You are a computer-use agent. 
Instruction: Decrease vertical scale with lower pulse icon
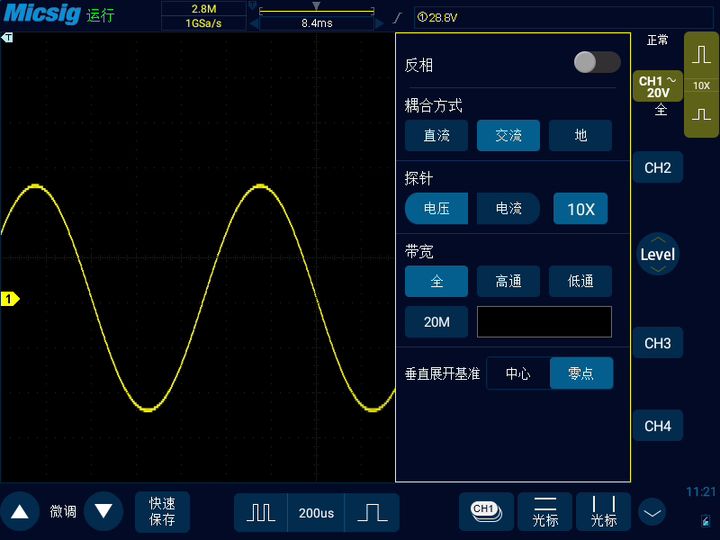[x=701, y=114]
